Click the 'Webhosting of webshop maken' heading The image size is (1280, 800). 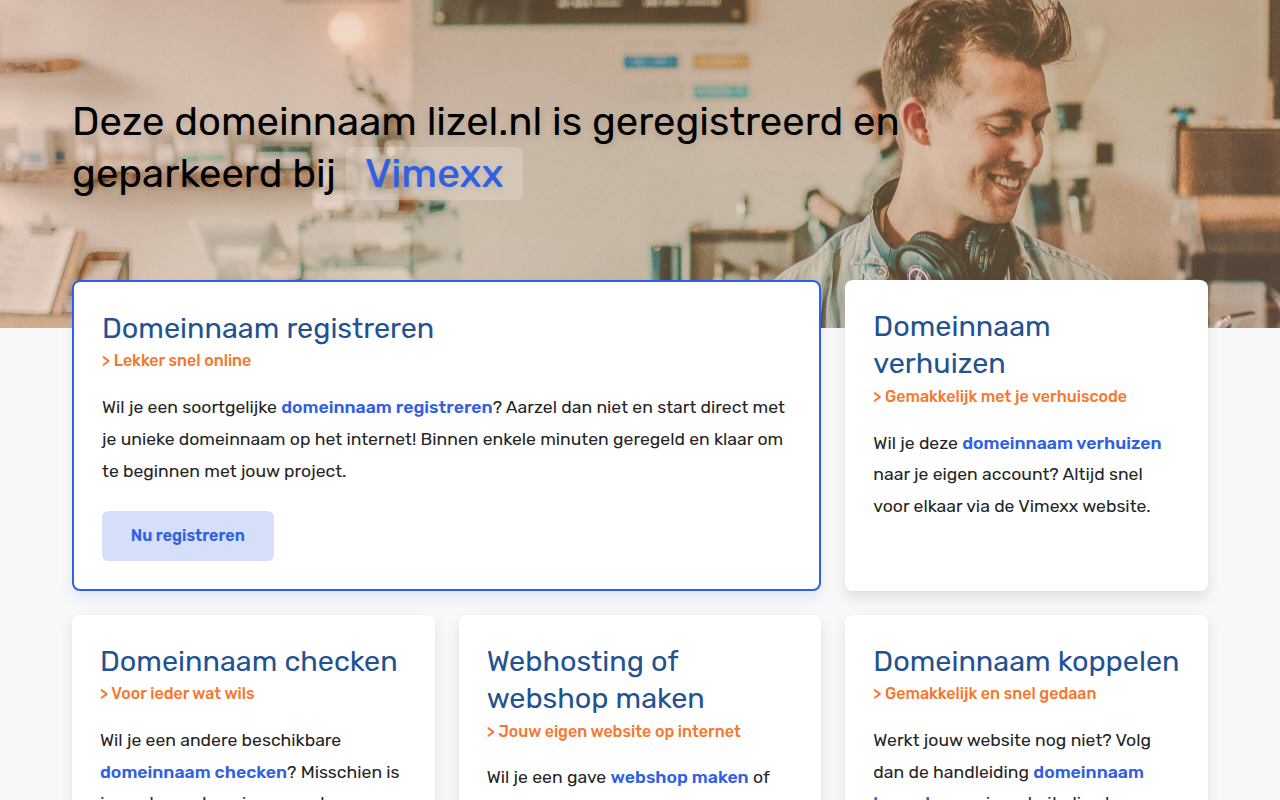coord(596,679)
